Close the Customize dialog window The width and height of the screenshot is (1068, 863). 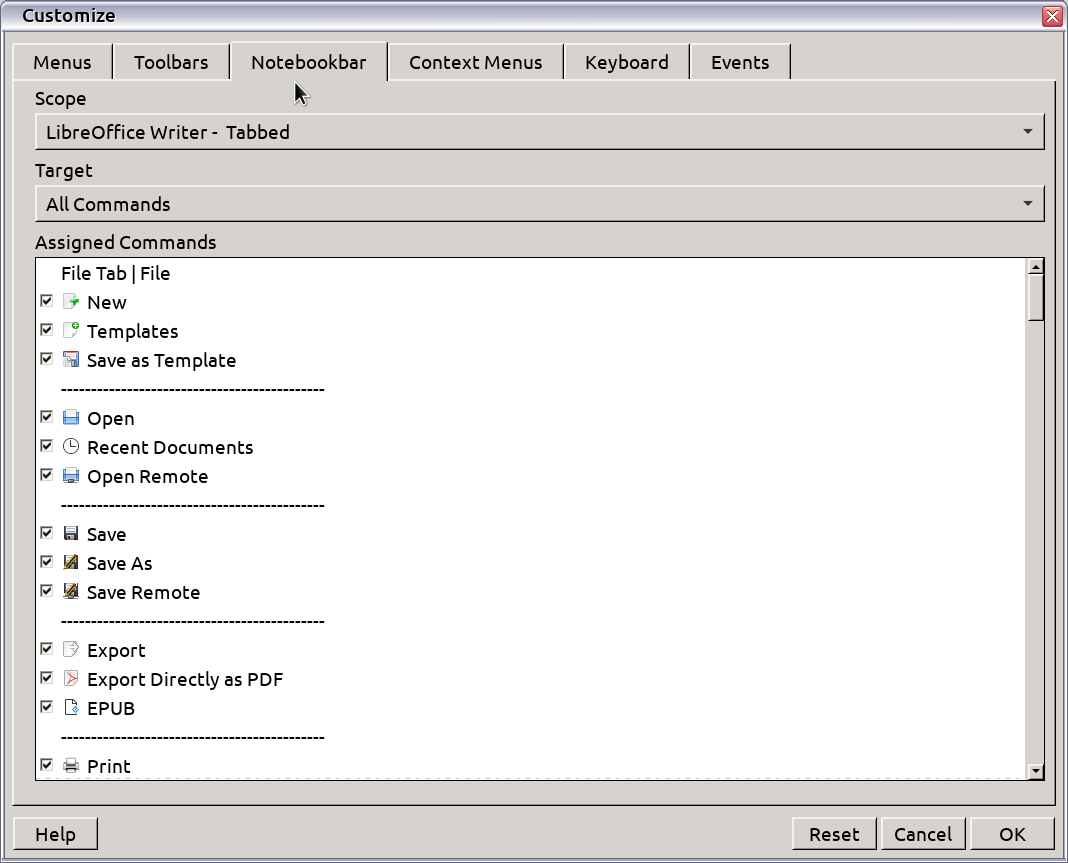click(x=1052, y=16)
